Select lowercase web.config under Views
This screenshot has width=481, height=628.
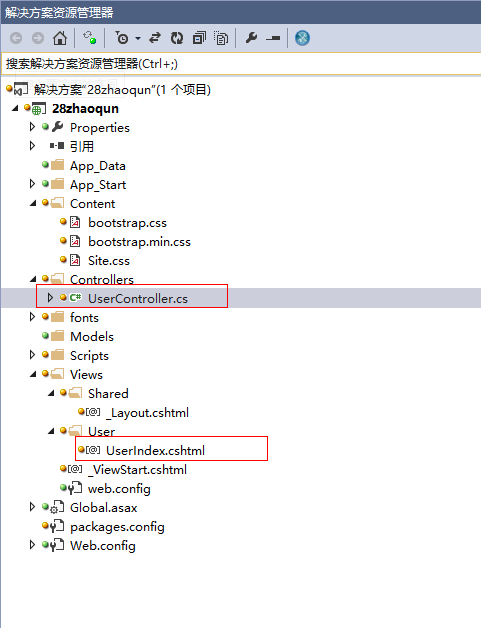pyautogui.click(x=119, y=489)
